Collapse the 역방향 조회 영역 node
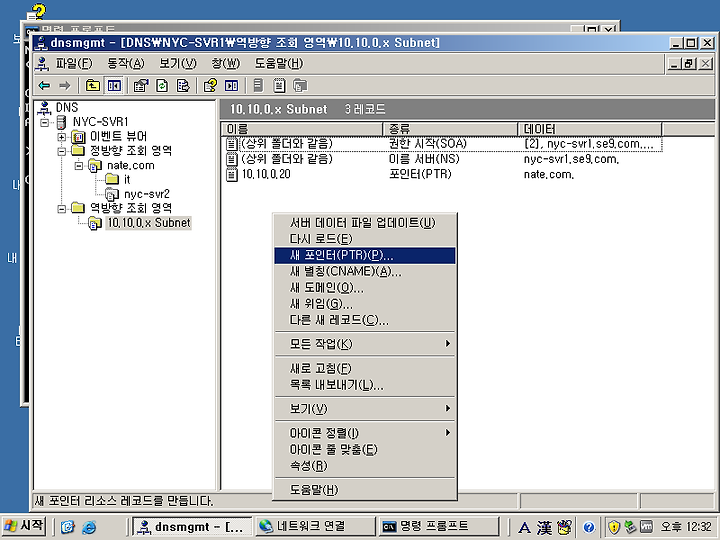The image size is (720, 540). 62,208
